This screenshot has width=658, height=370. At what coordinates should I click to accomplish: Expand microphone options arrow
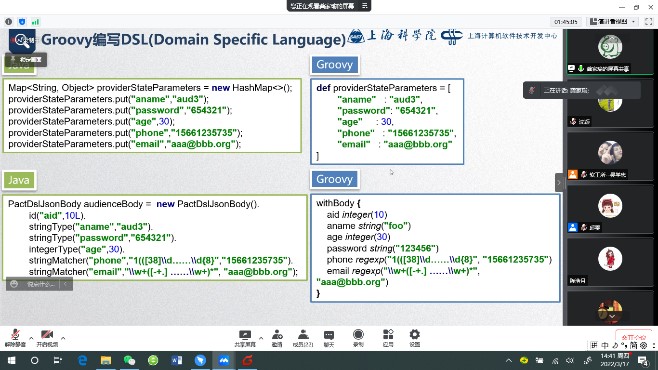pyautogui.click(x=31, y=338)
